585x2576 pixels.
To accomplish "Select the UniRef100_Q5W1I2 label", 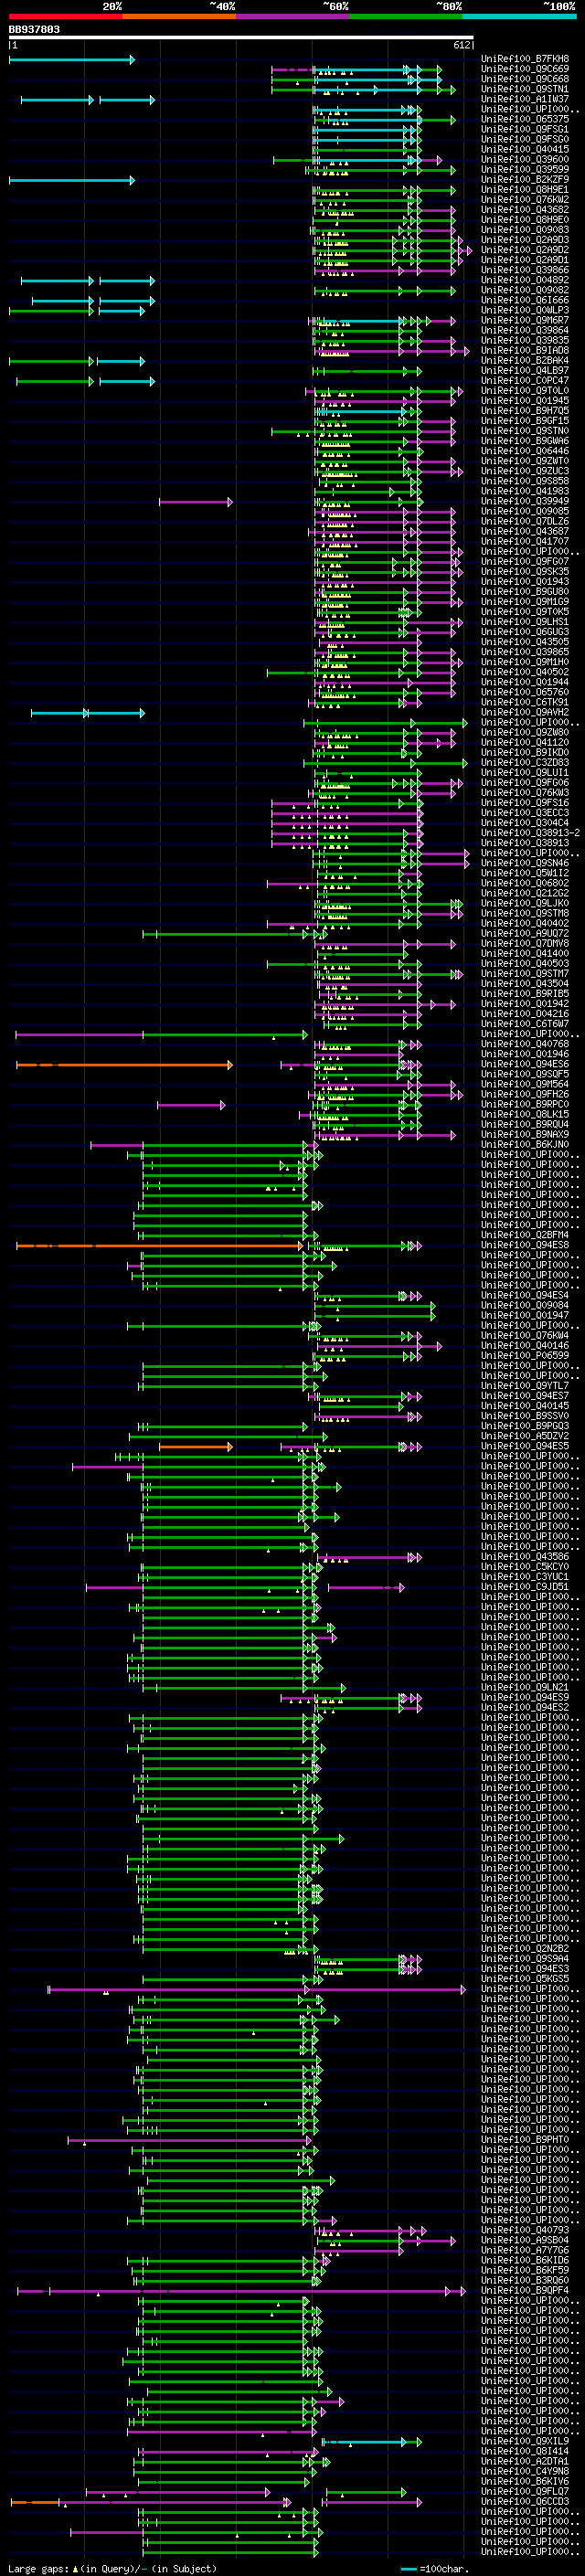I will point(525,873).
